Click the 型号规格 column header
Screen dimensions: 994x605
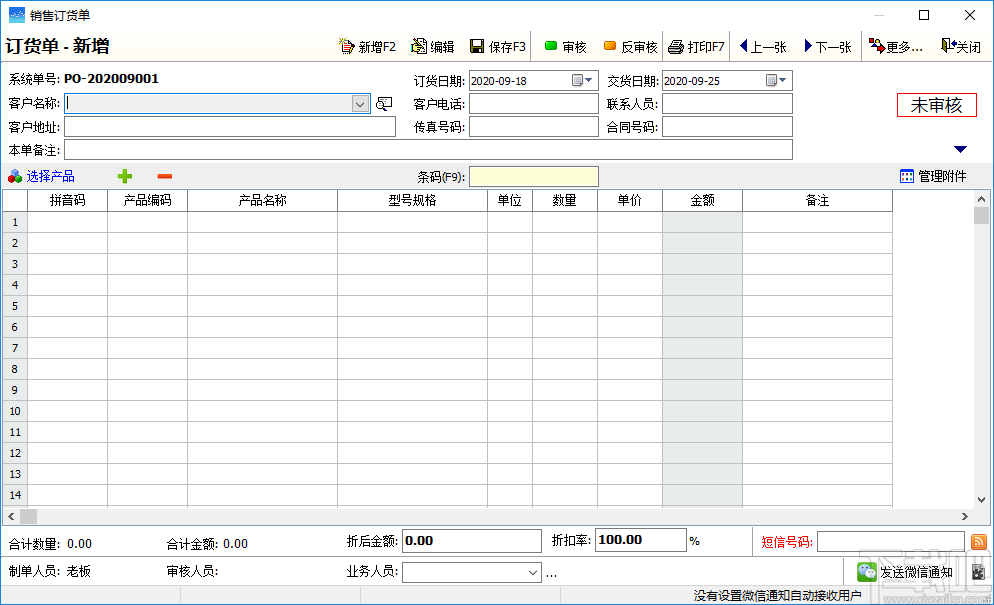coord(412,200)
